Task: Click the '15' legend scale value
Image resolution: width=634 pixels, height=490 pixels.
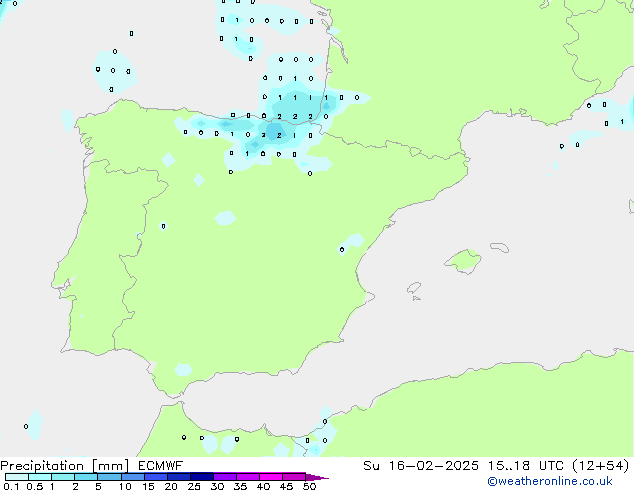Action: pyautogui.click(x=148, y=486)
